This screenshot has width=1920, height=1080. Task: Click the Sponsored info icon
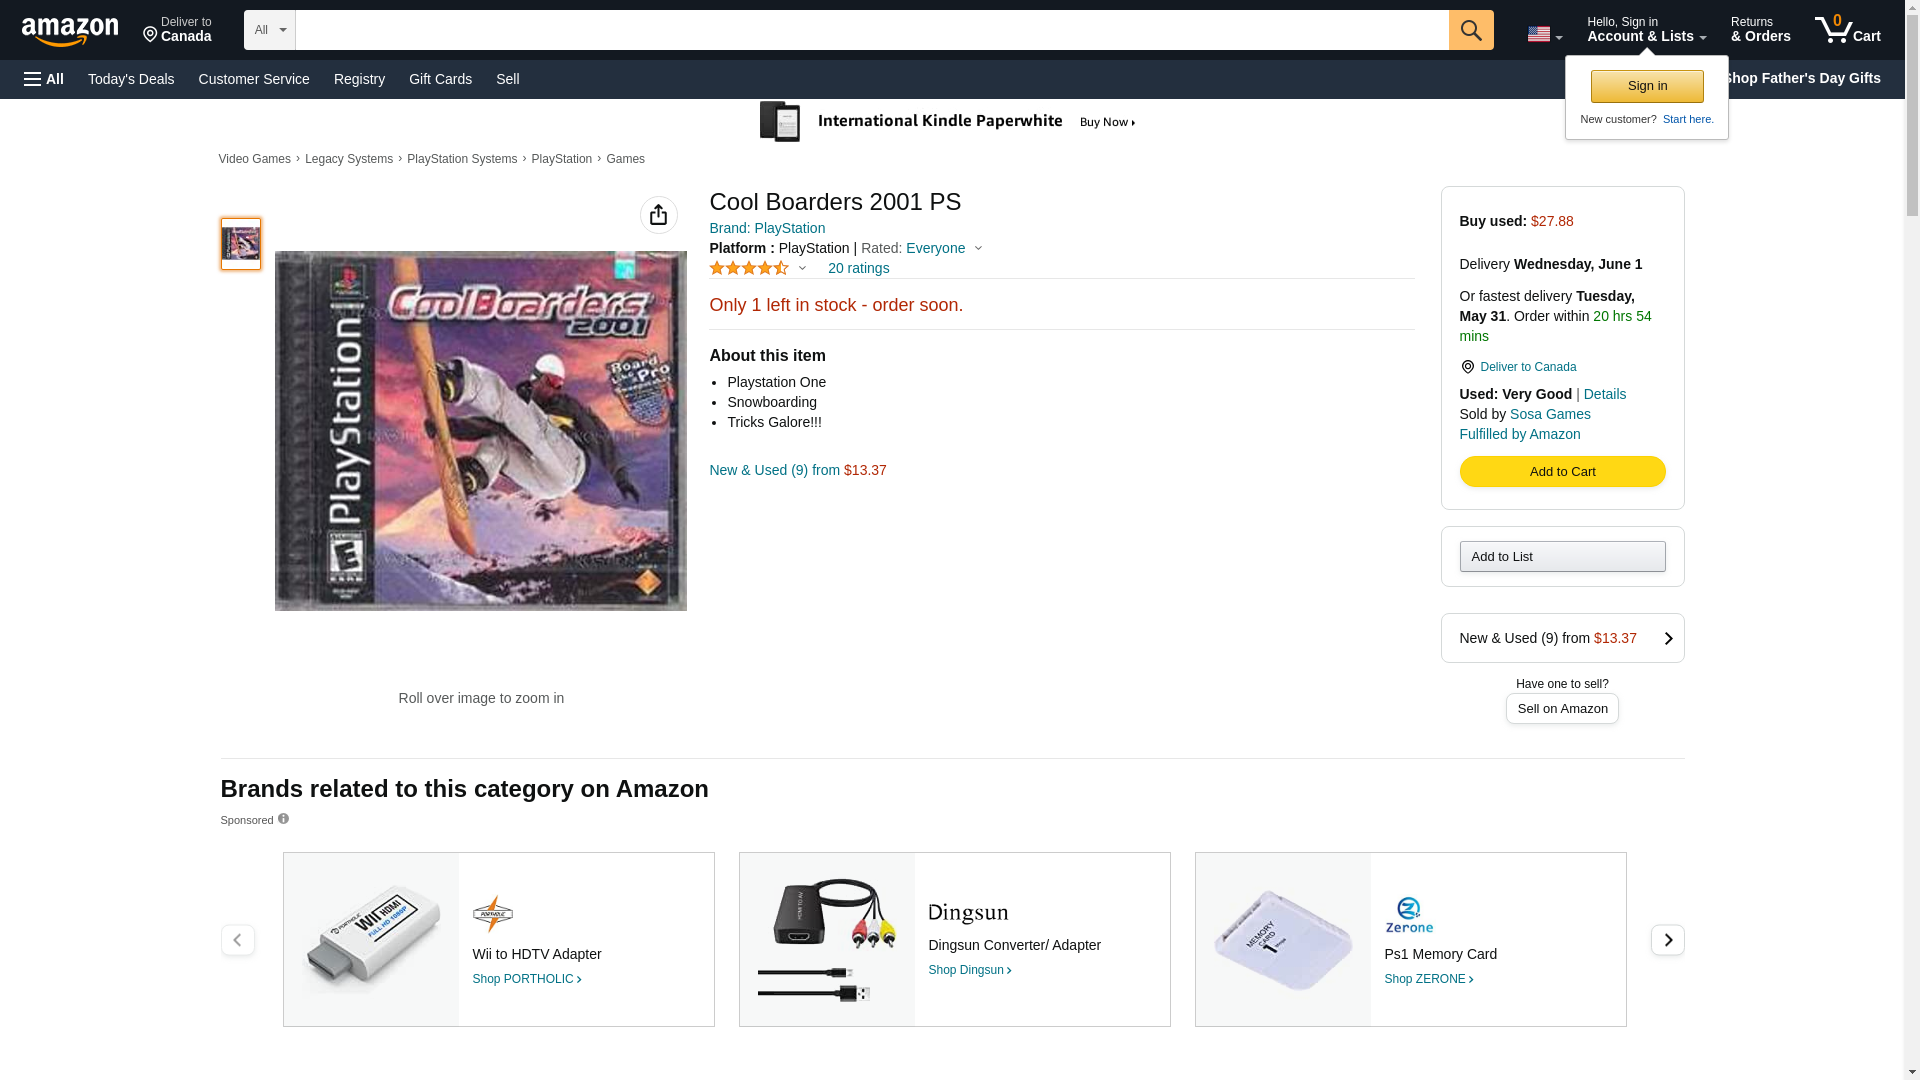(x=283, y=819)
